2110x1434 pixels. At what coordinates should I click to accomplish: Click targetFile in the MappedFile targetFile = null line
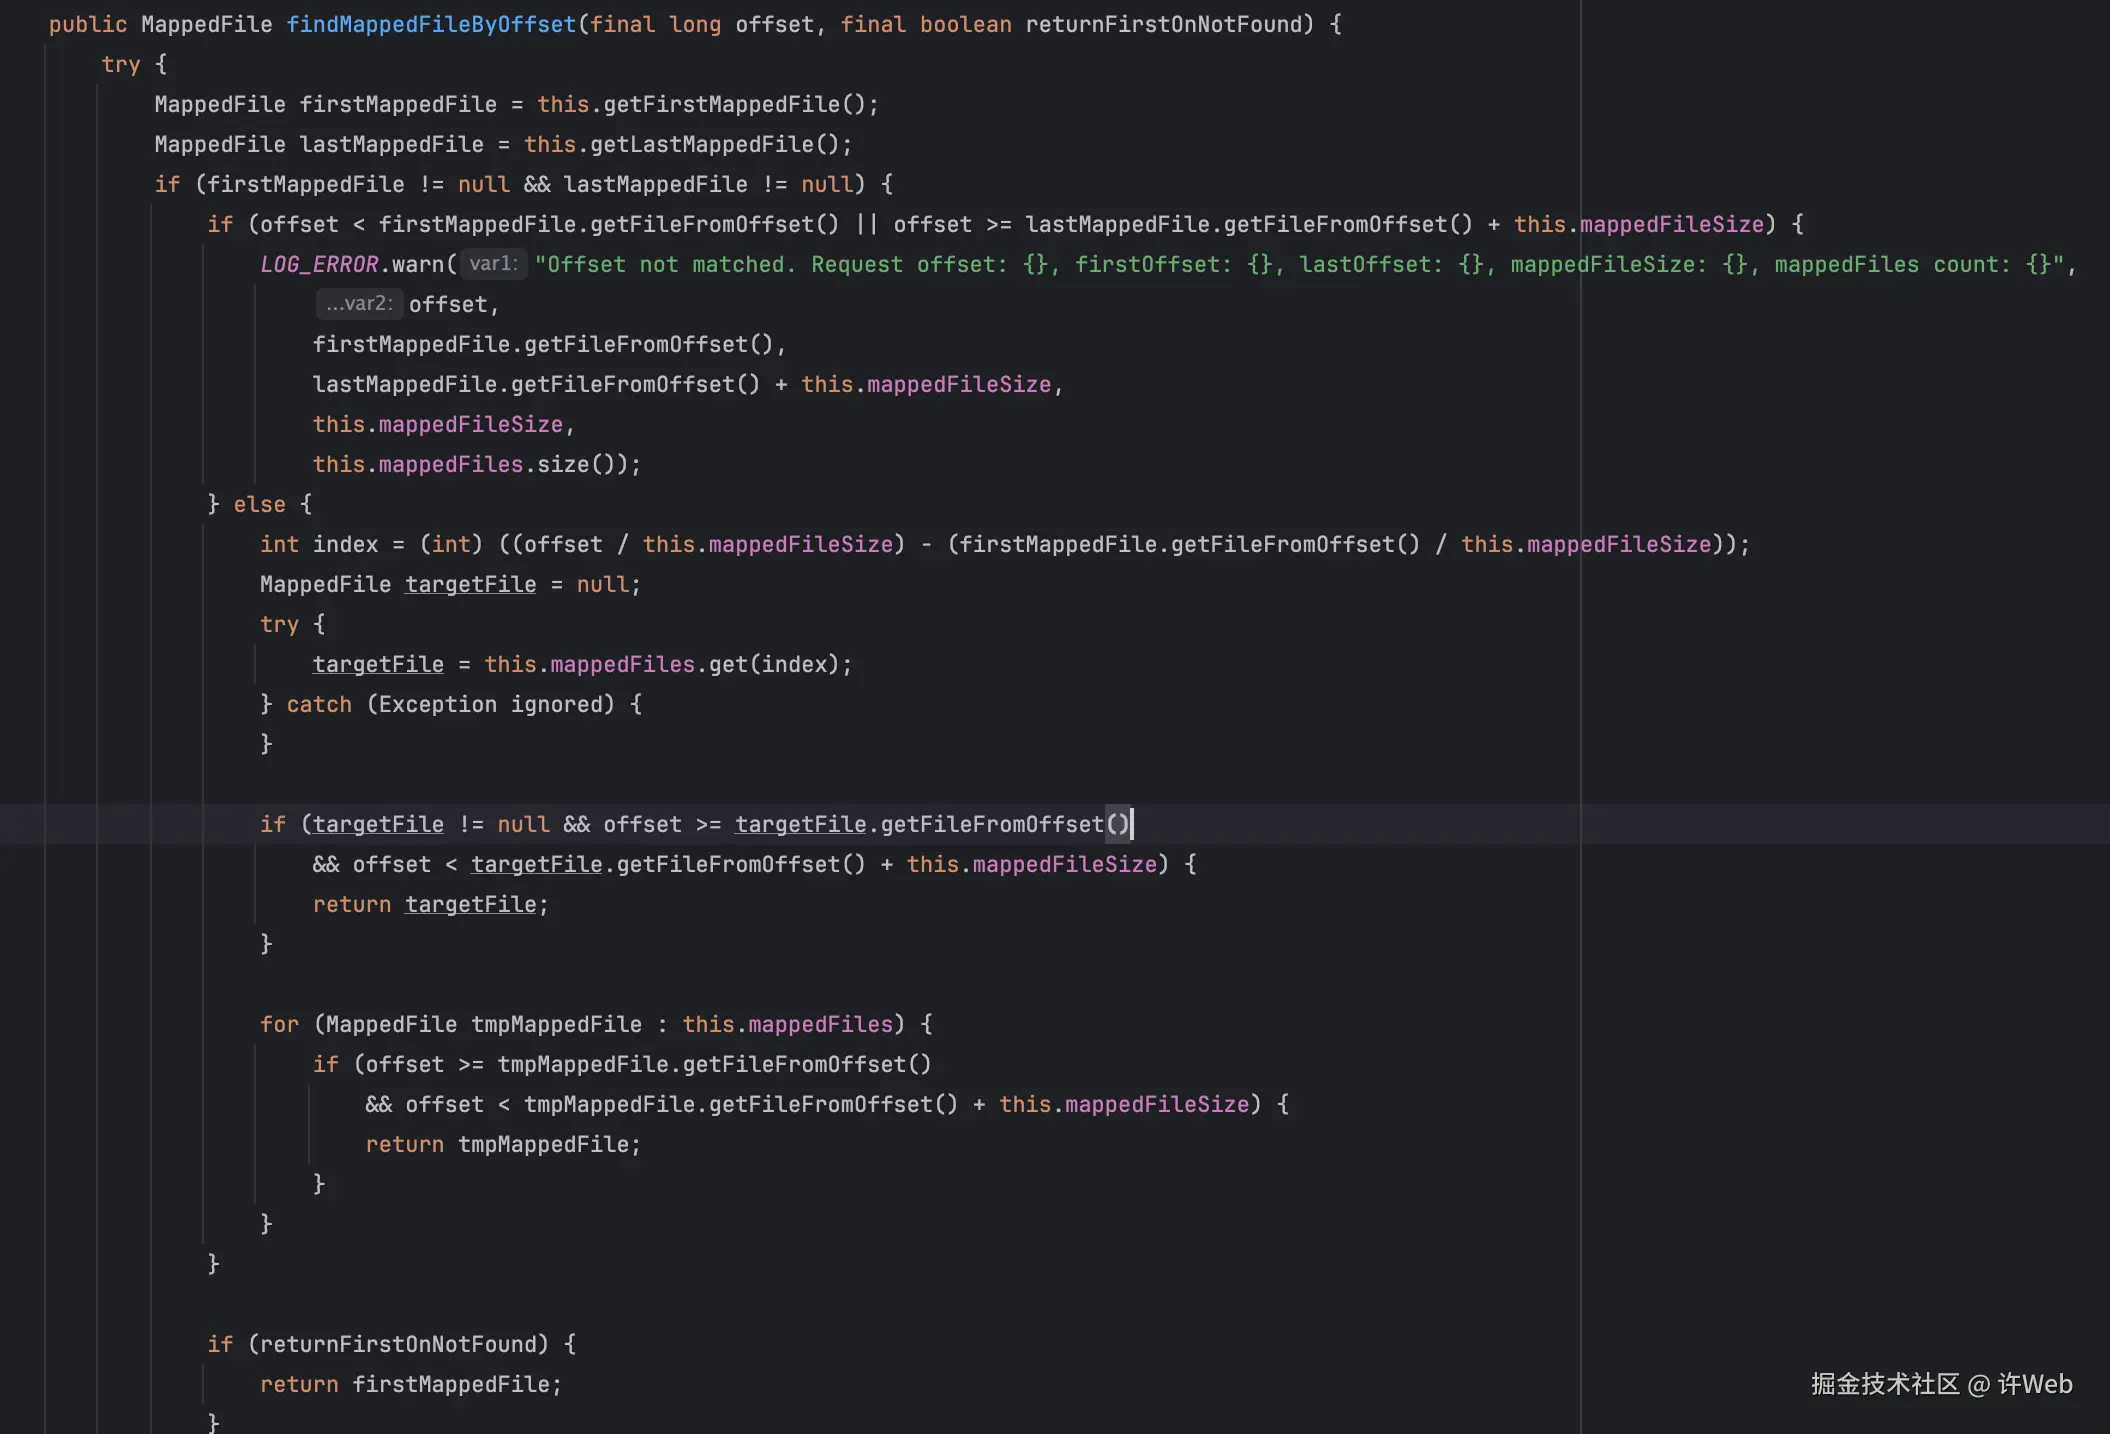(470, 584)
